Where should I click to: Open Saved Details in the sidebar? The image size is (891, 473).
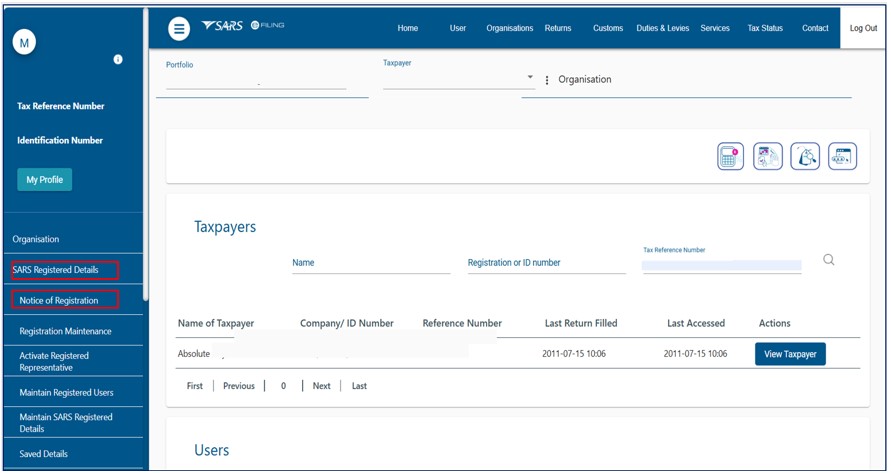[43, 454]
